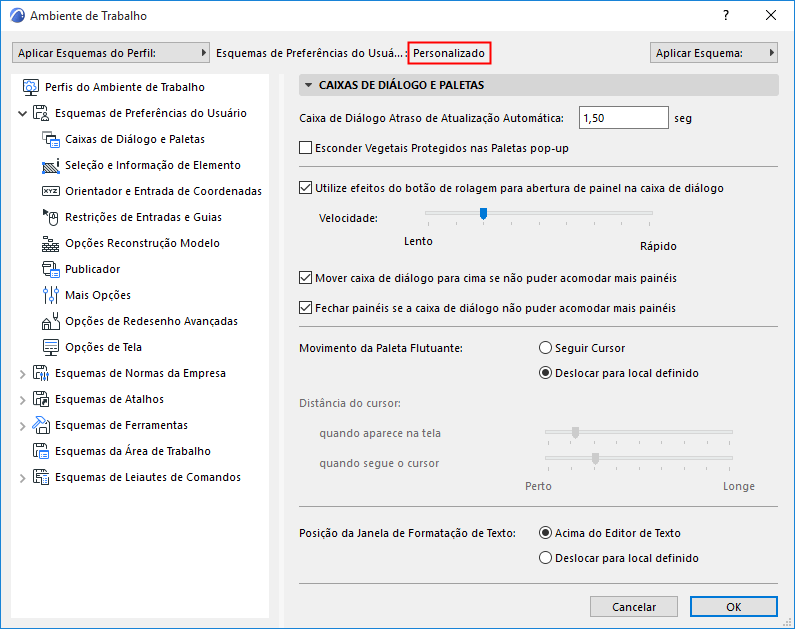Click the Esquemas de Preferências do Usuá... label
This screenshot has height=629, width=795.
(x=312, y=53)
